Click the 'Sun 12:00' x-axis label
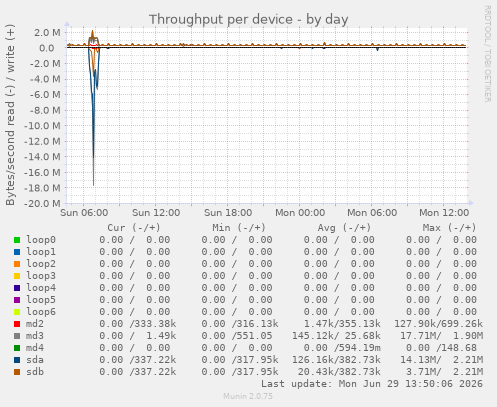Viewport: 497px width, 407px height. click(156, 213)
